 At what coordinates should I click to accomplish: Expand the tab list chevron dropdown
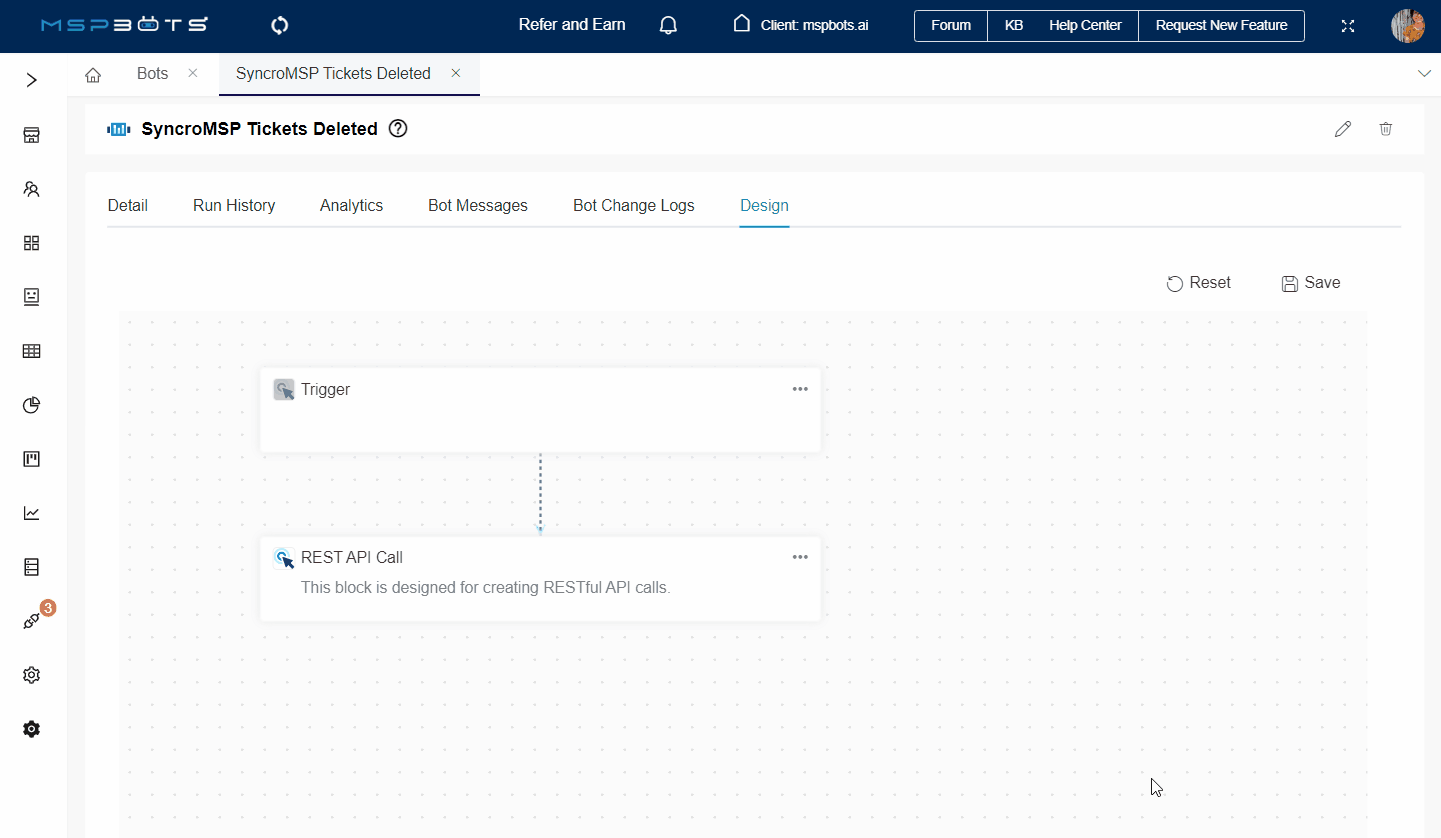1424,74
